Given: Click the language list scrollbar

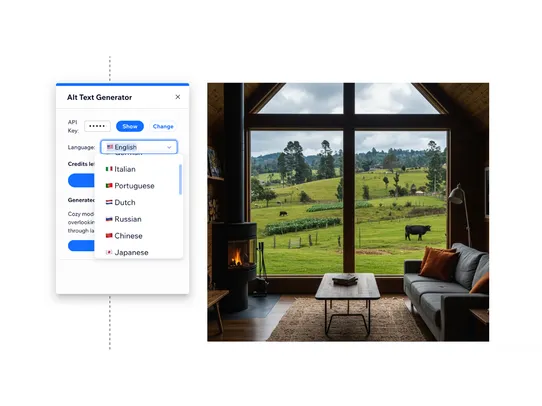Looking at the screenshot, I should (x=180, y=179).
